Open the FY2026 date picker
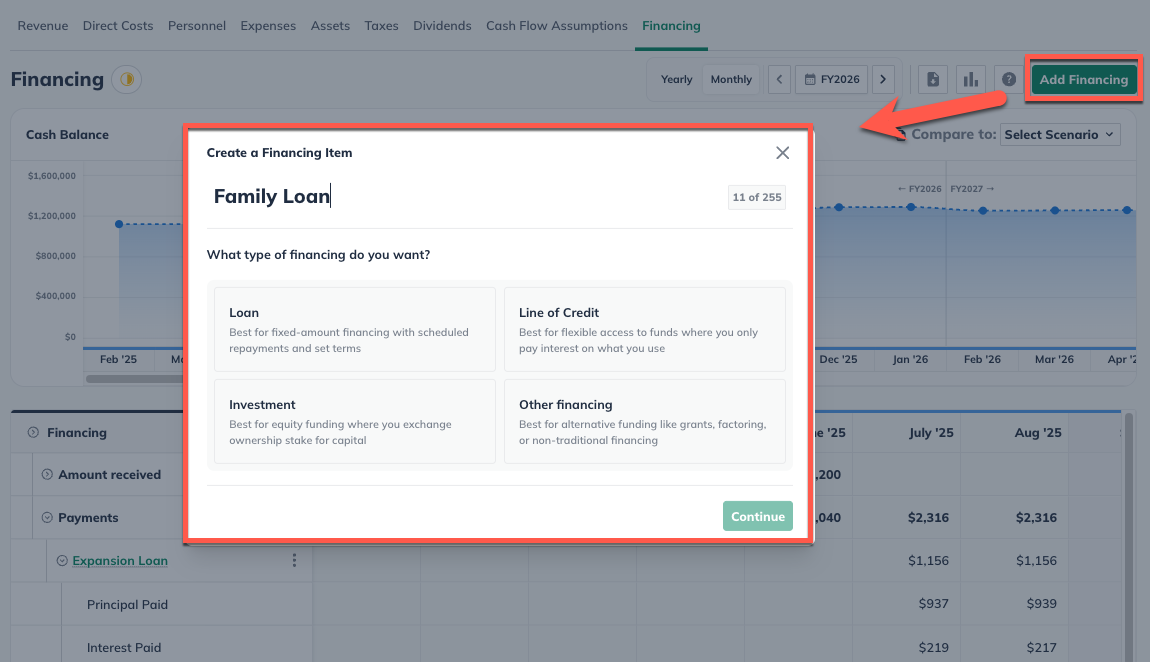Image resolution: width=1150 pixels, height=662 pixels. pos(832,79)
